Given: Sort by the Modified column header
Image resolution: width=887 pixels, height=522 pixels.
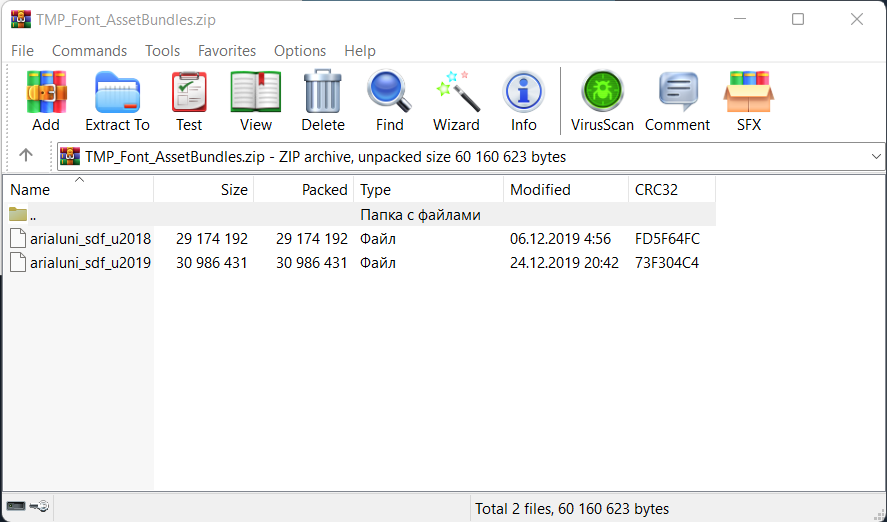Looking at the screenshot, I should [x=566, y=189].
